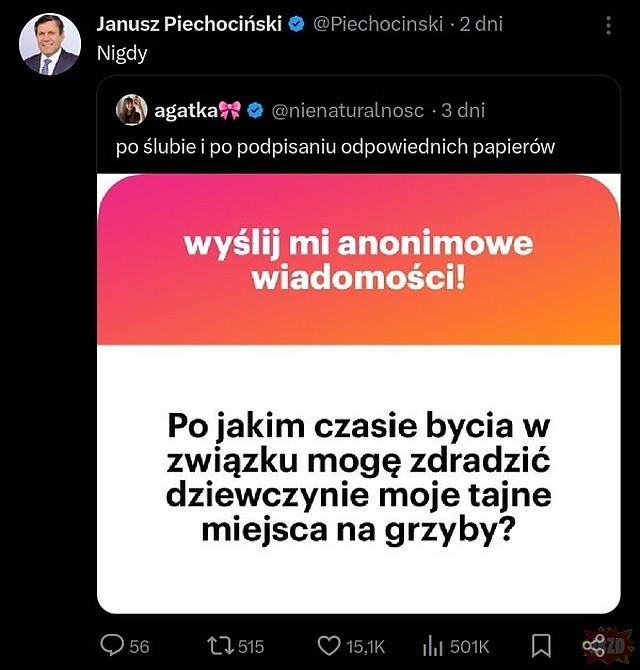Click the agatka display name

[x=189, y=110]
